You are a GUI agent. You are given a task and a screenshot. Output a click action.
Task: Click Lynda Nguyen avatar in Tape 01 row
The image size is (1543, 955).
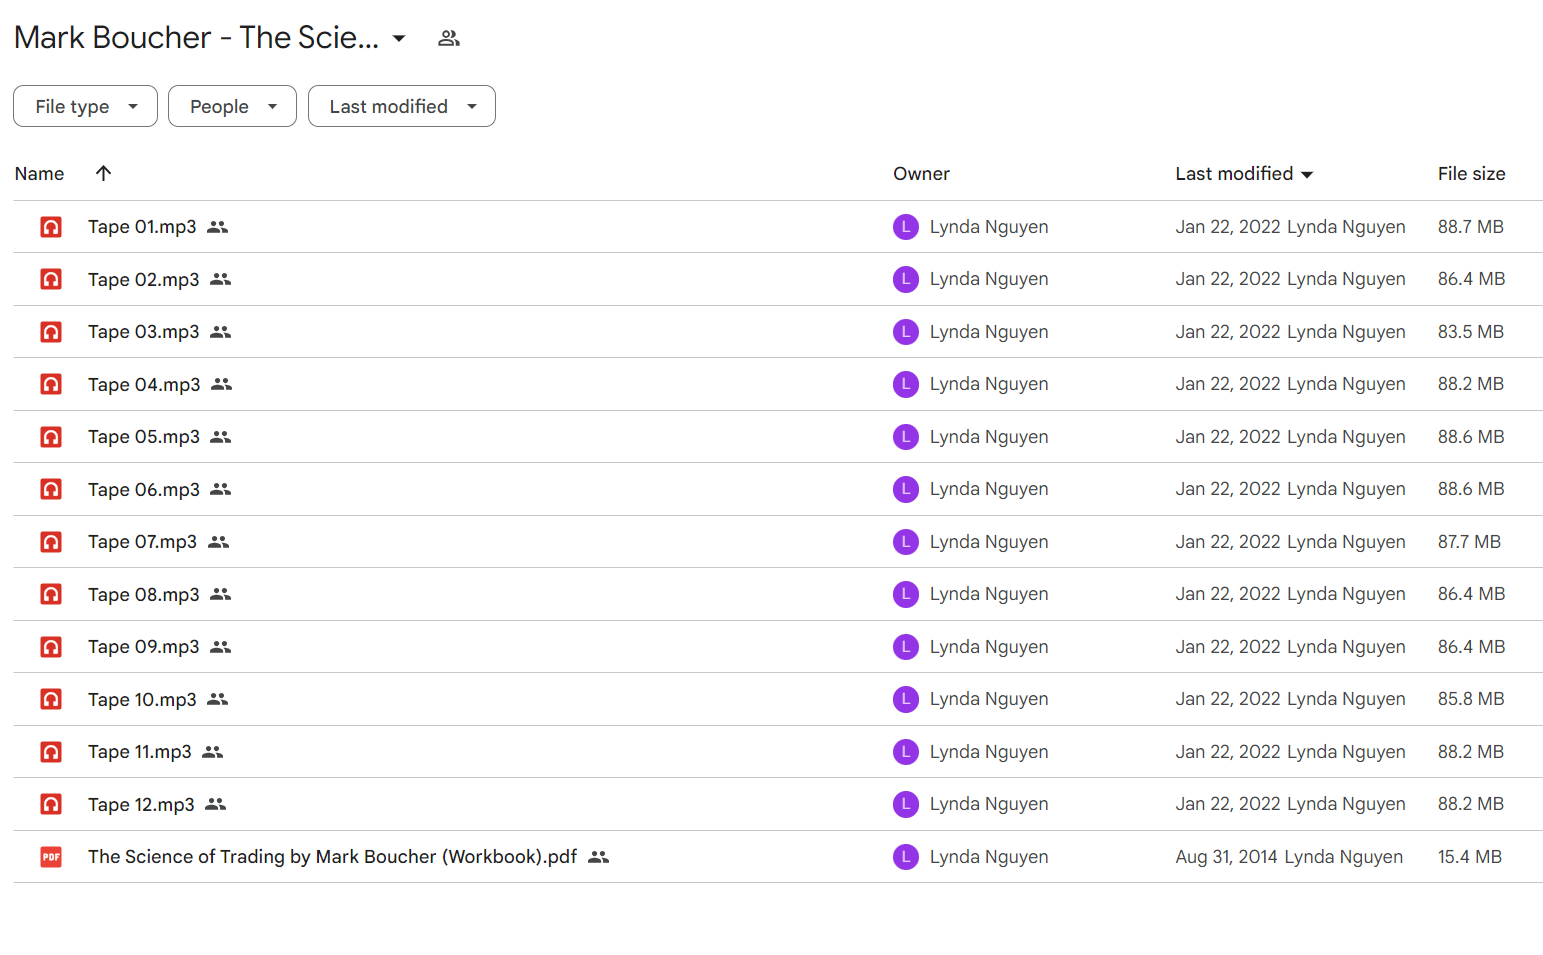[906, 227]
